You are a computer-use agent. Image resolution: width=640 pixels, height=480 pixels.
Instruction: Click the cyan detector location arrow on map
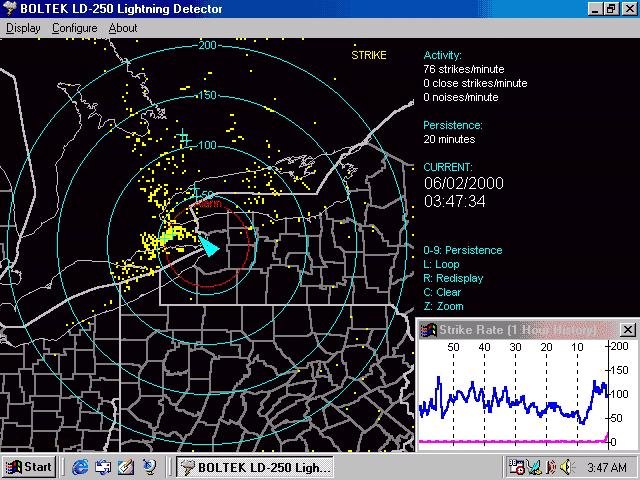tap(208, 245)
